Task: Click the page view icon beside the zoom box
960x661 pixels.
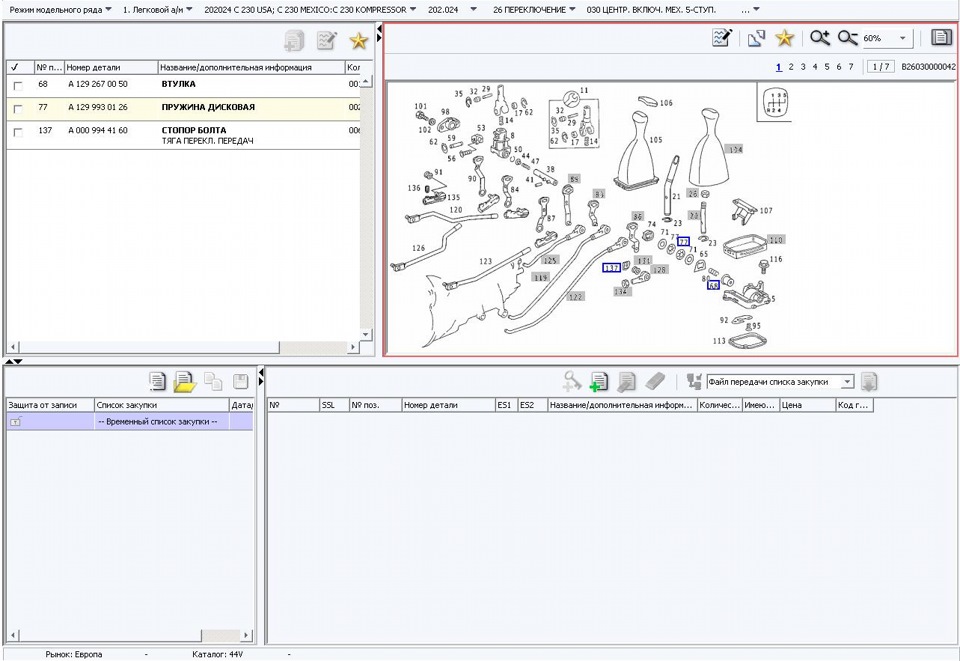Action: (941, 37)
